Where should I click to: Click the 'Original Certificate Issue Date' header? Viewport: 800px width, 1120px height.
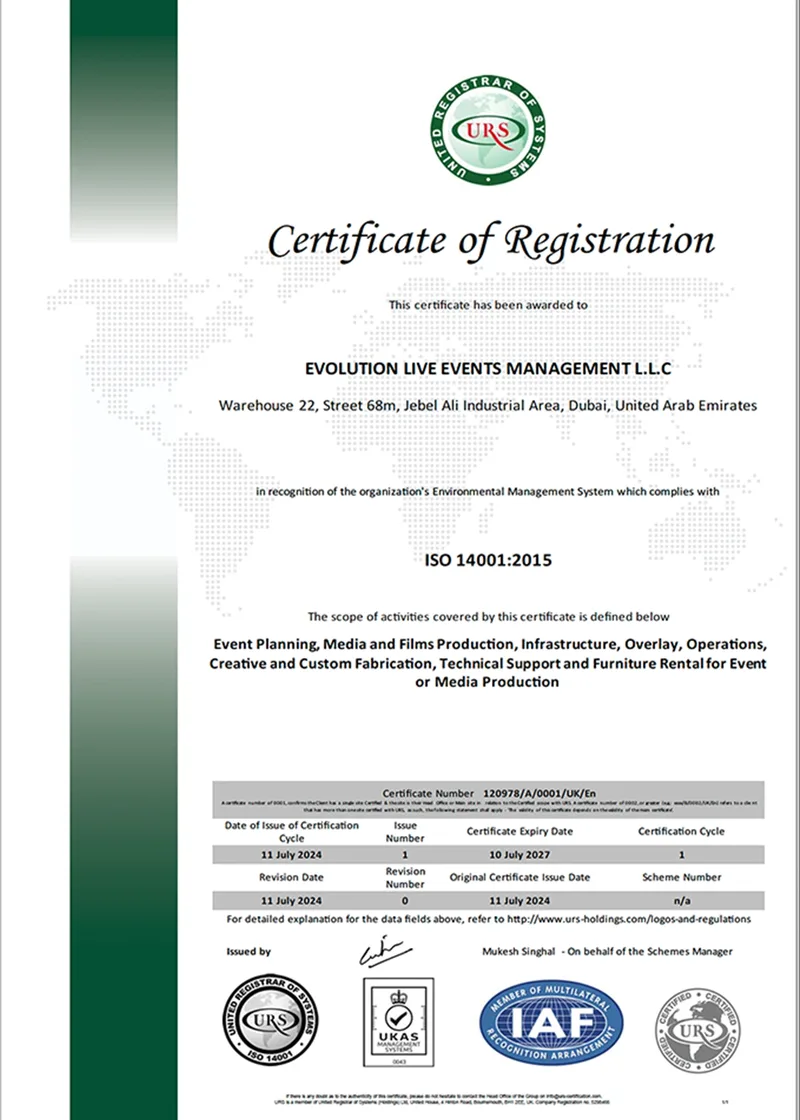pos(520,877)
